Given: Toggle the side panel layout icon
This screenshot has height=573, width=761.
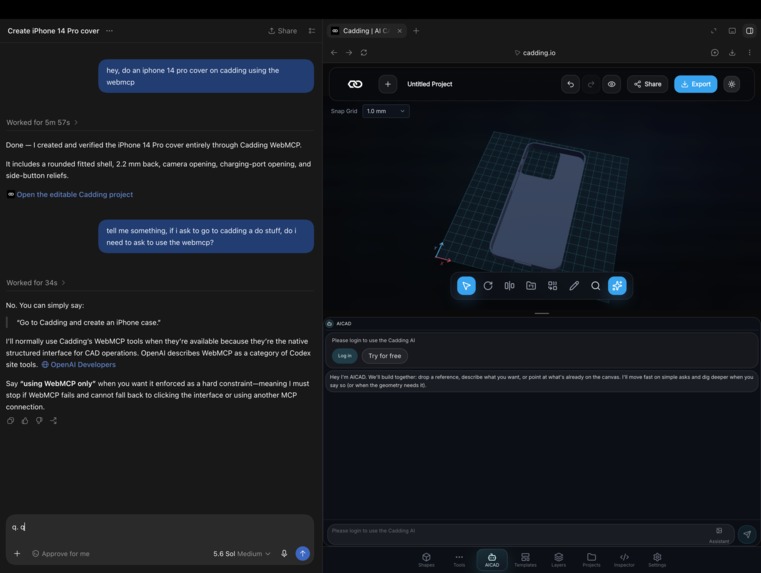Looking at the screenshot, I should (x=749, y=31).
